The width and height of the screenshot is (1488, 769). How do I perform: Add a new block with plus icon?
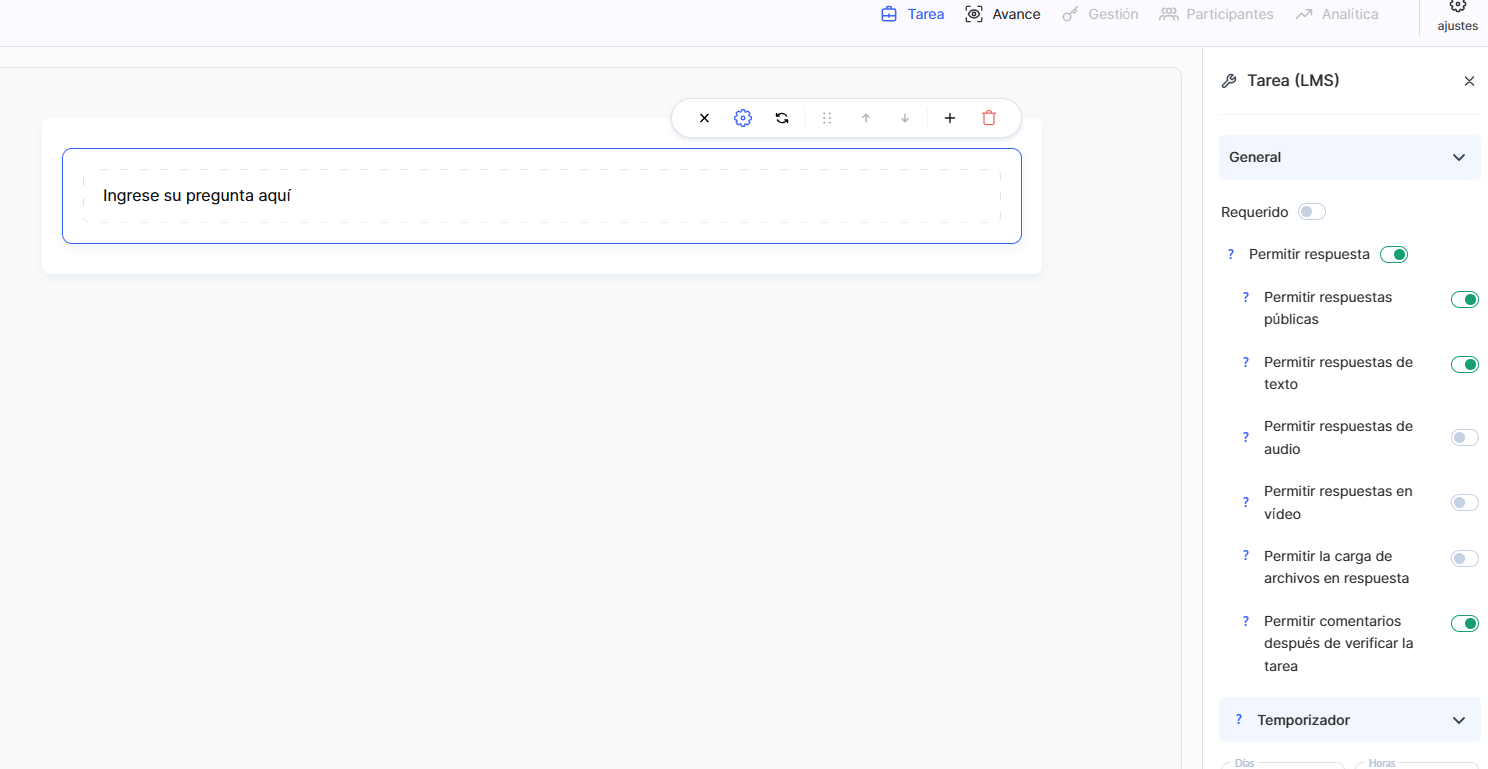950,118
